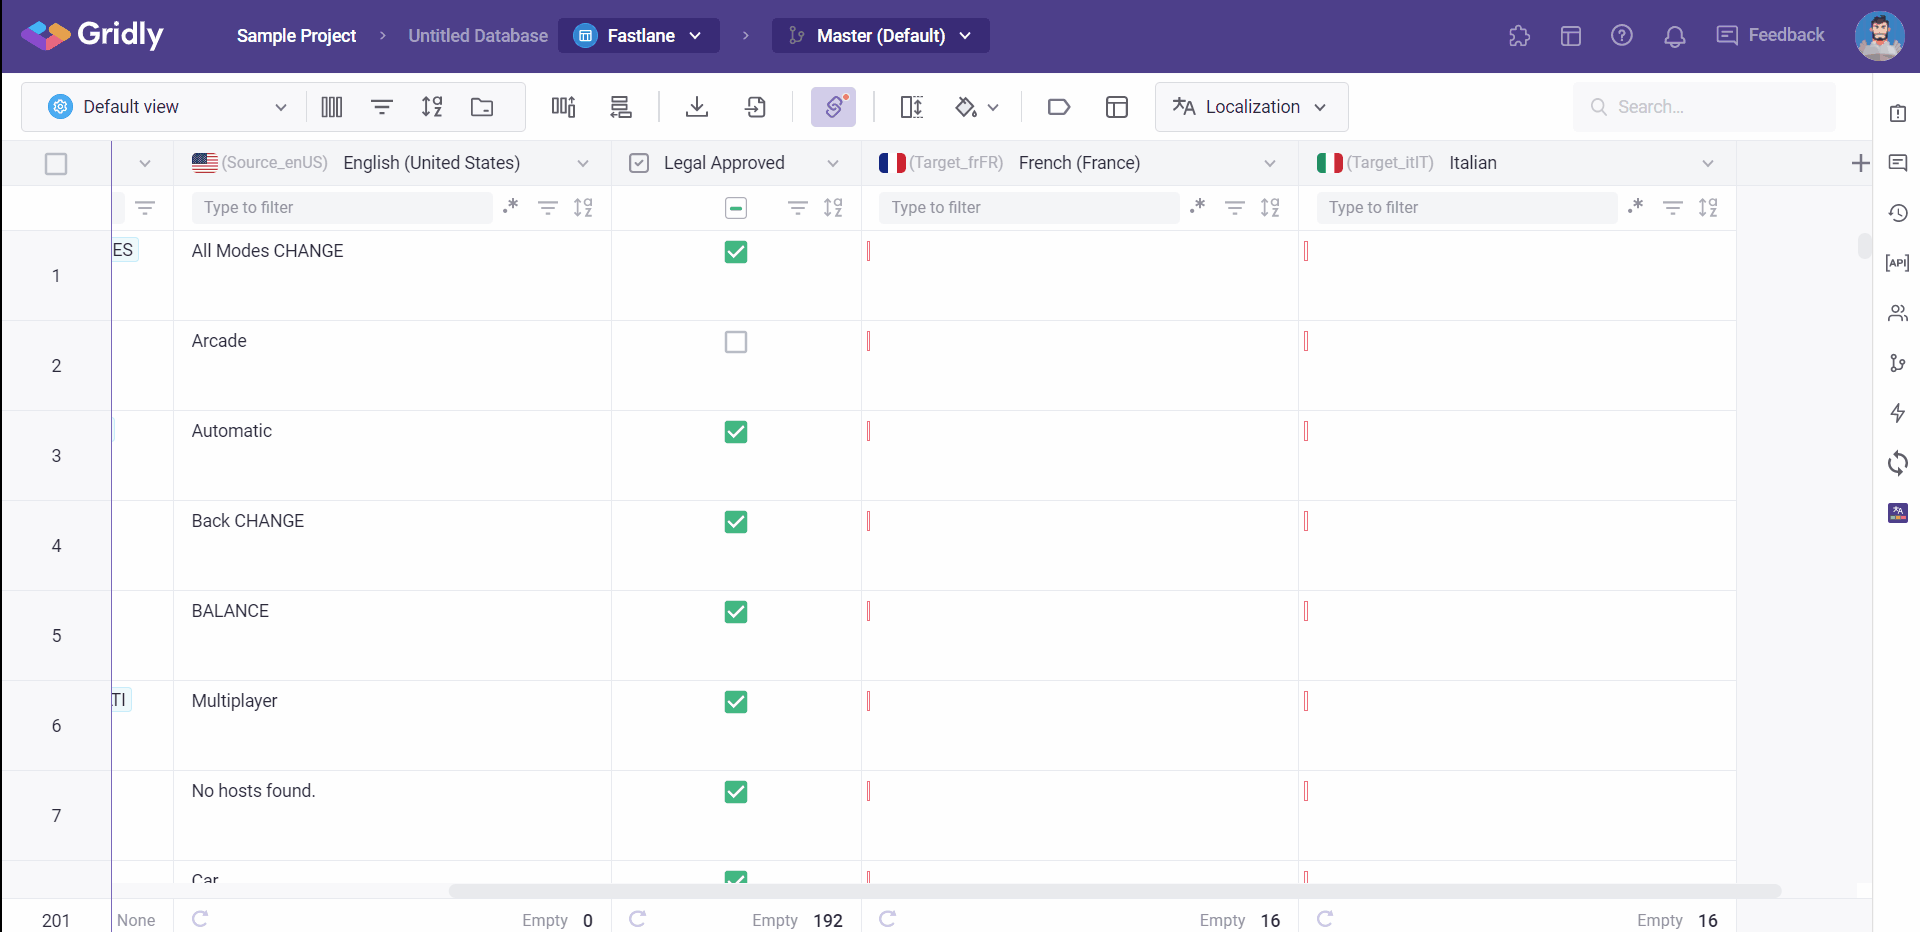Open the history panel in right sidebar
This screenshot has height=932, width=1920.
pyautogui.click(x=1897, y=213)
